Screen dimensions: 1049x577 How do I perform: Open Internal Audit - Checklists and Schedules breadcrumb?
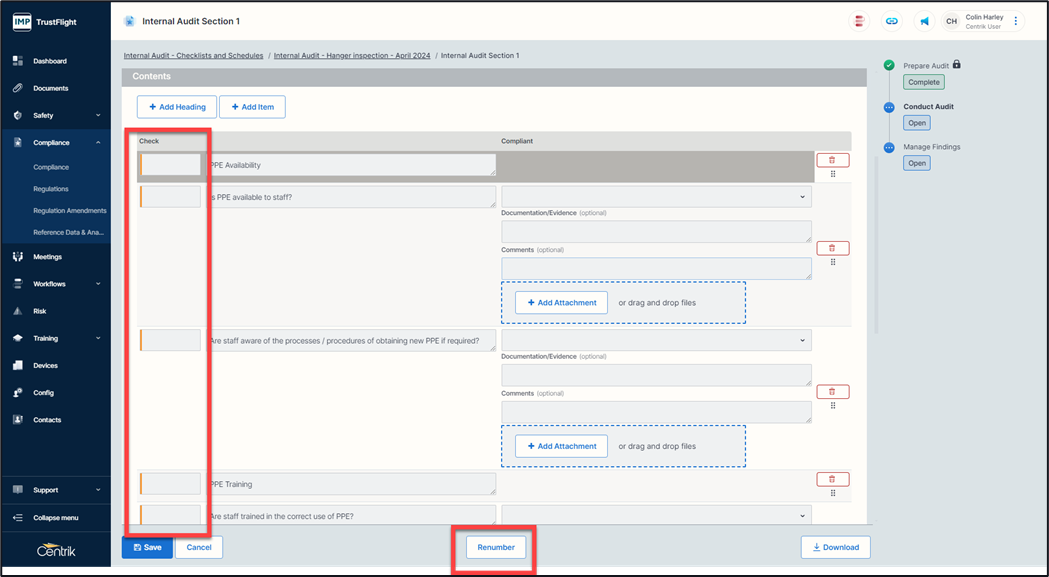coord(193,56)
